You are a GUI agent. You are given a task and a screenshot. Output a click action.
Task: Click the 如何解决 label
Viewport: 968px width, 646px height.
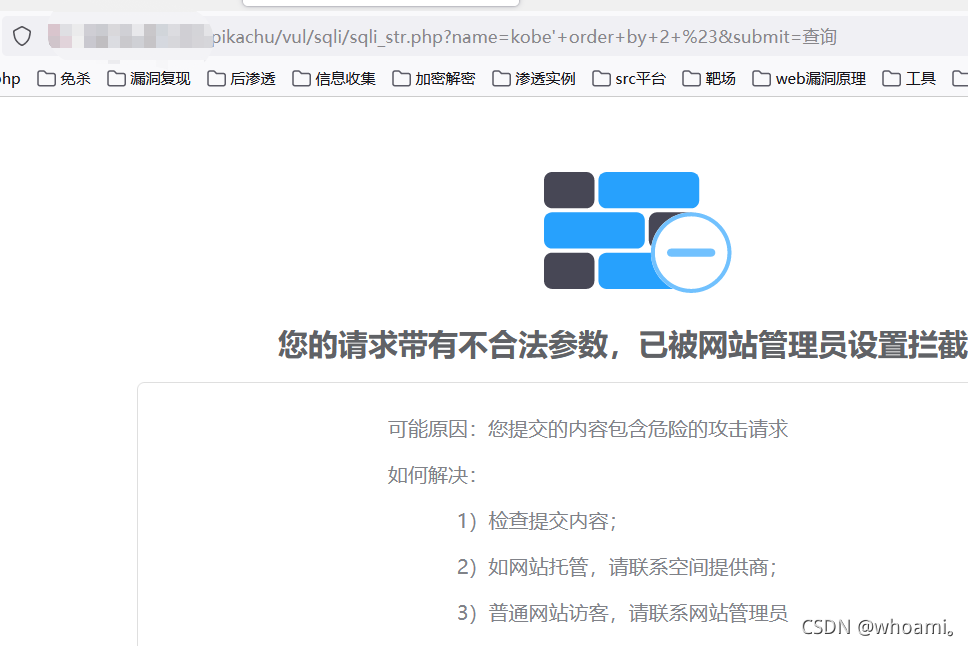(x=432, y=475)
